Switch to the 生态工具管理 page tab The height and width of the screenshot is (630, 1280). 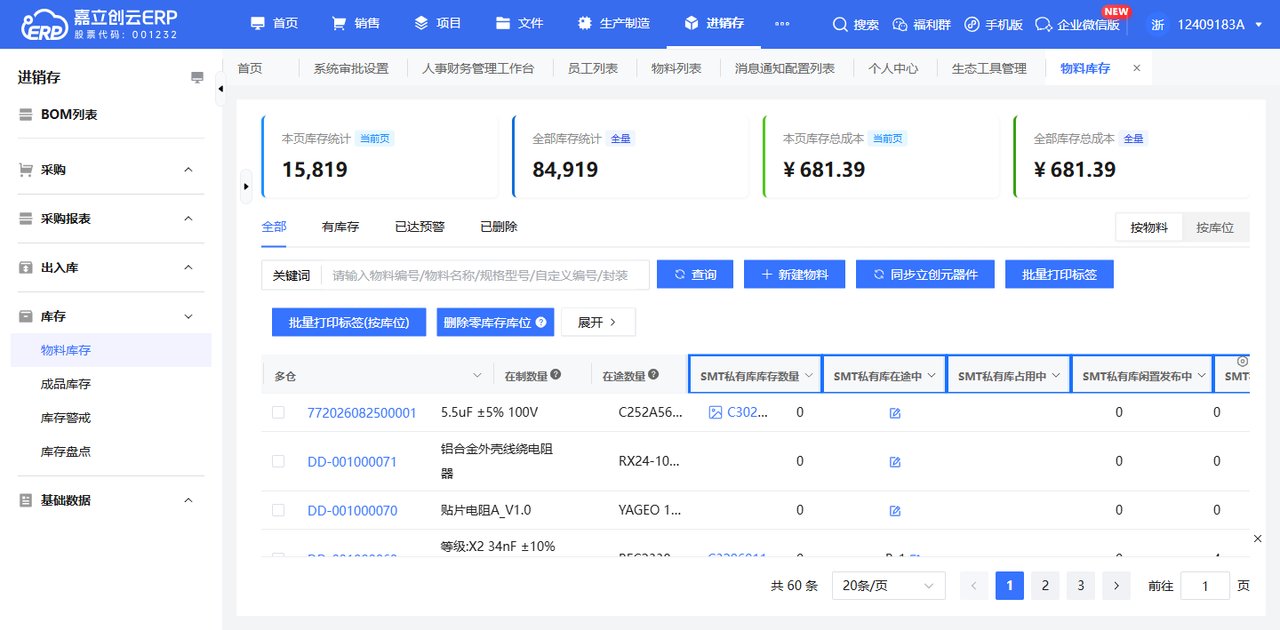(989, 68)
